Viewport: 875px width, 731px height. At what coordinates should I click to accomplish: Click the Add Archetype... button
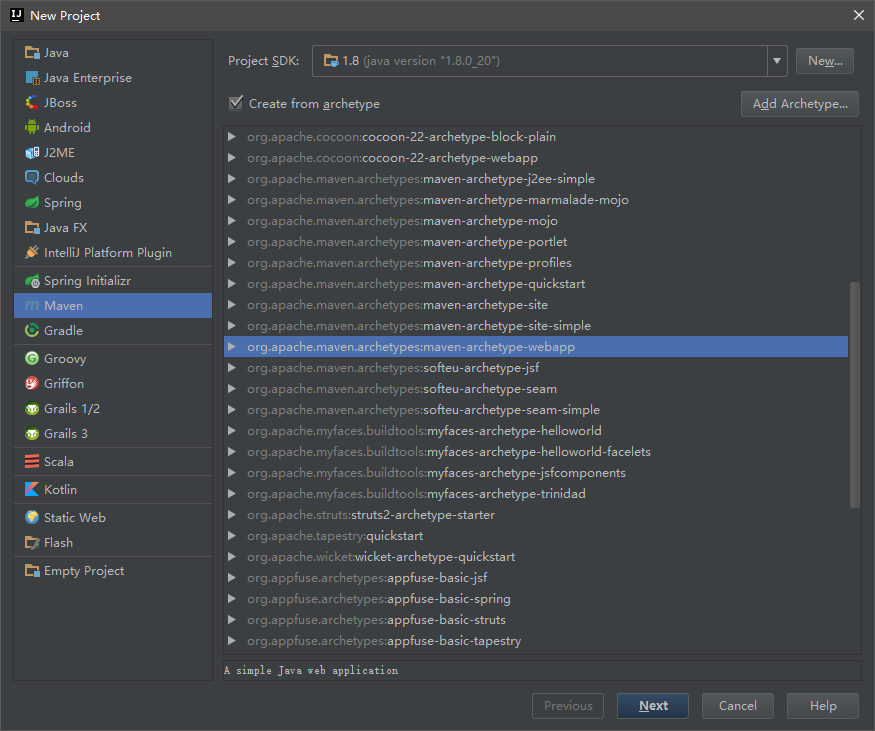tap(800, 104)
